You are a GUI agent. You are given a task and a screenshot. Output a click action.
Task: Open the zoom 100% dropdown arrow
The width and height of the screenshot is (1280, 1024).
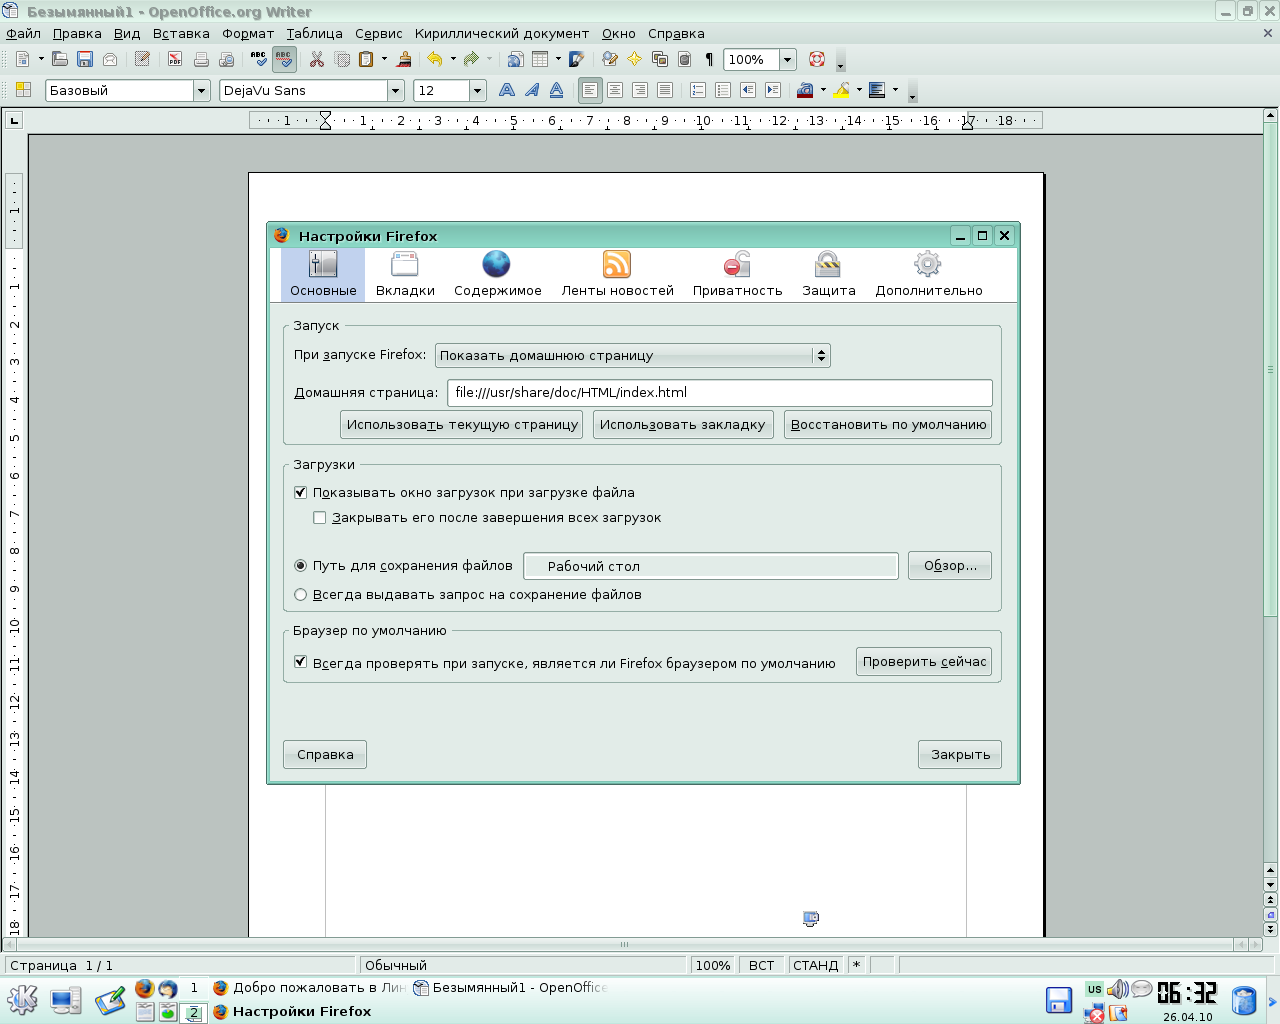point(788,60)
